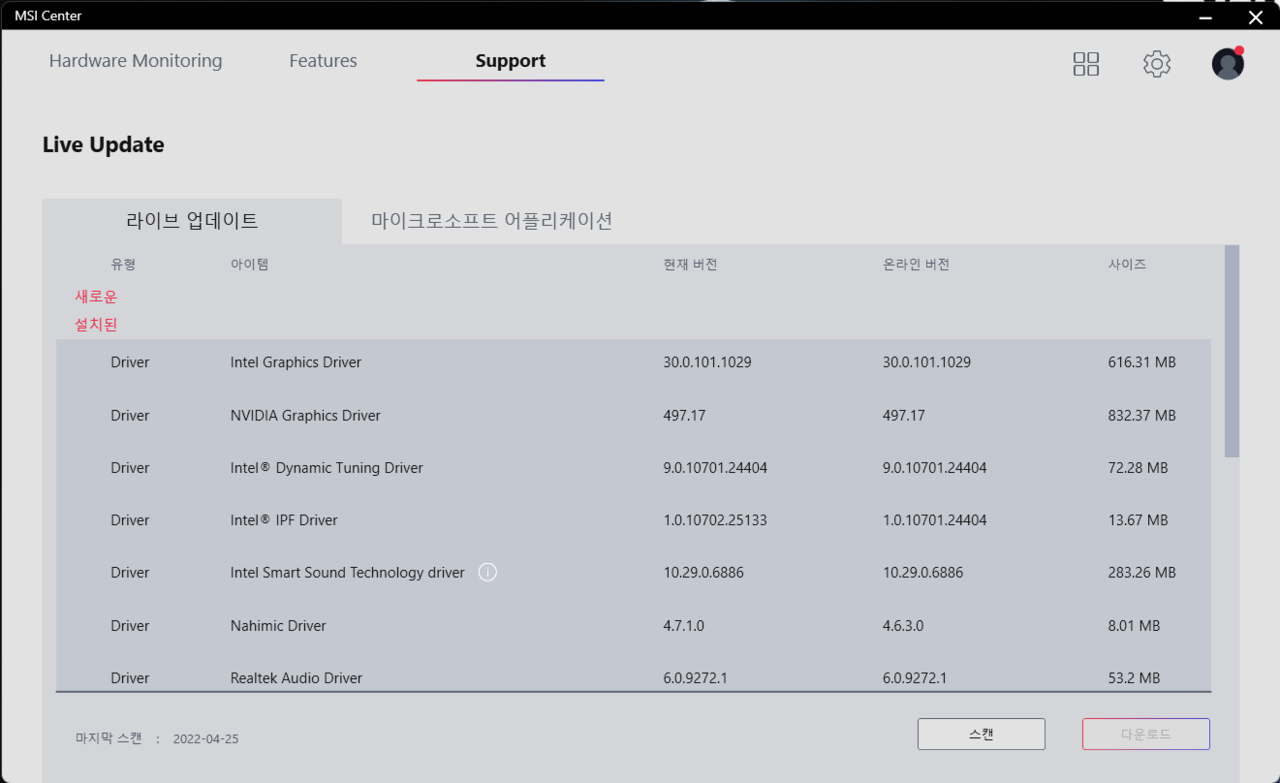
Task: Click the 다운로드 button
Action: coord(1145,734)
